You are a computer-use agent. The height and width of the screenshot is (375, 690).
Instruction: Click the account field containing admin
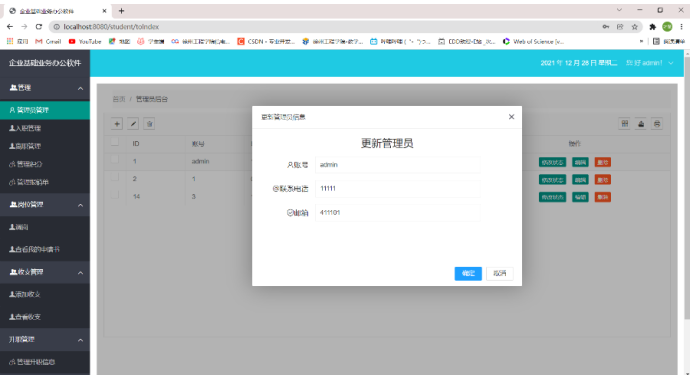(397, 165)
